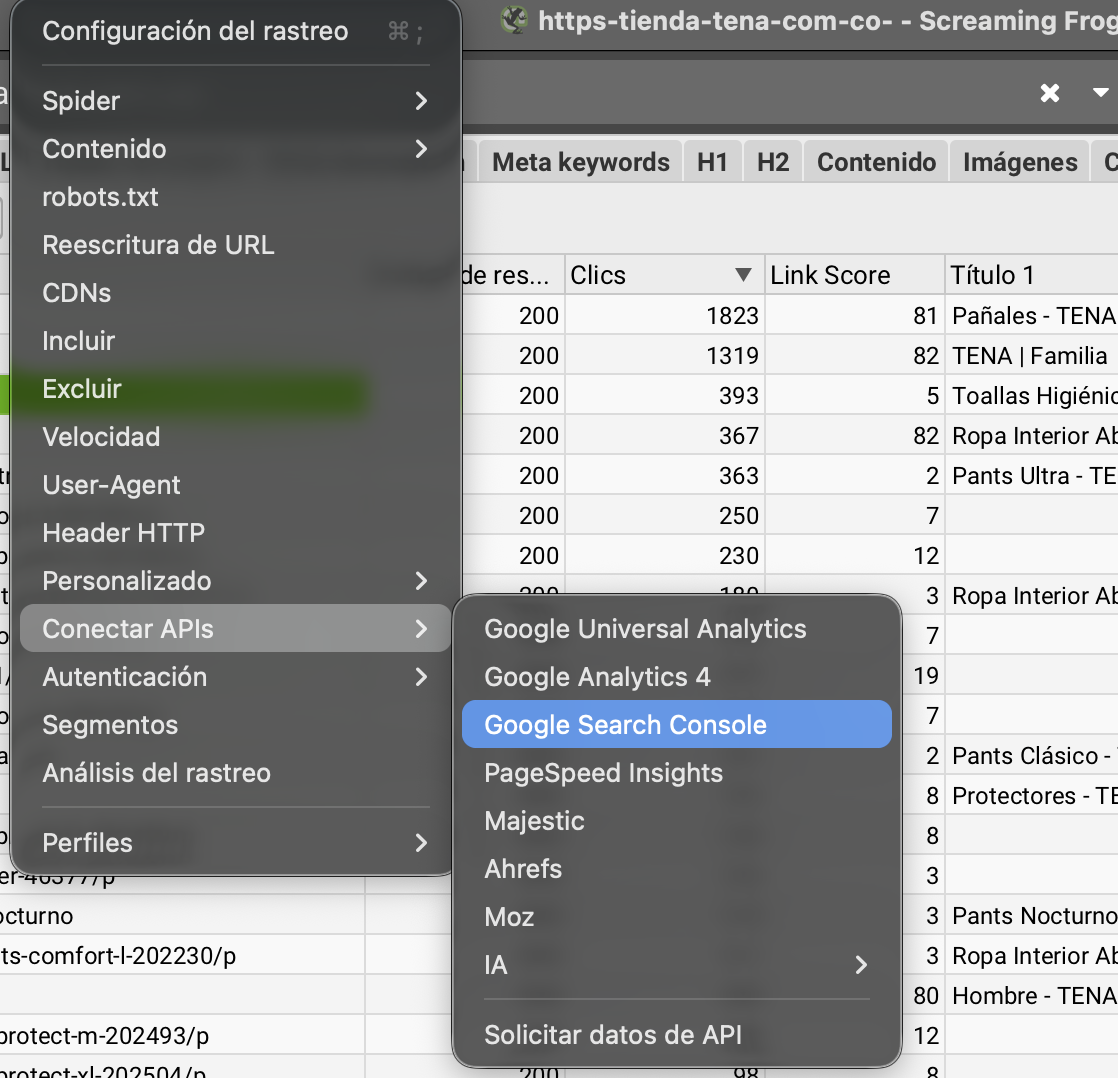Switch to the Meta keywords tab
Screen dimensions: 1118x1078
[x=581, y=162]
